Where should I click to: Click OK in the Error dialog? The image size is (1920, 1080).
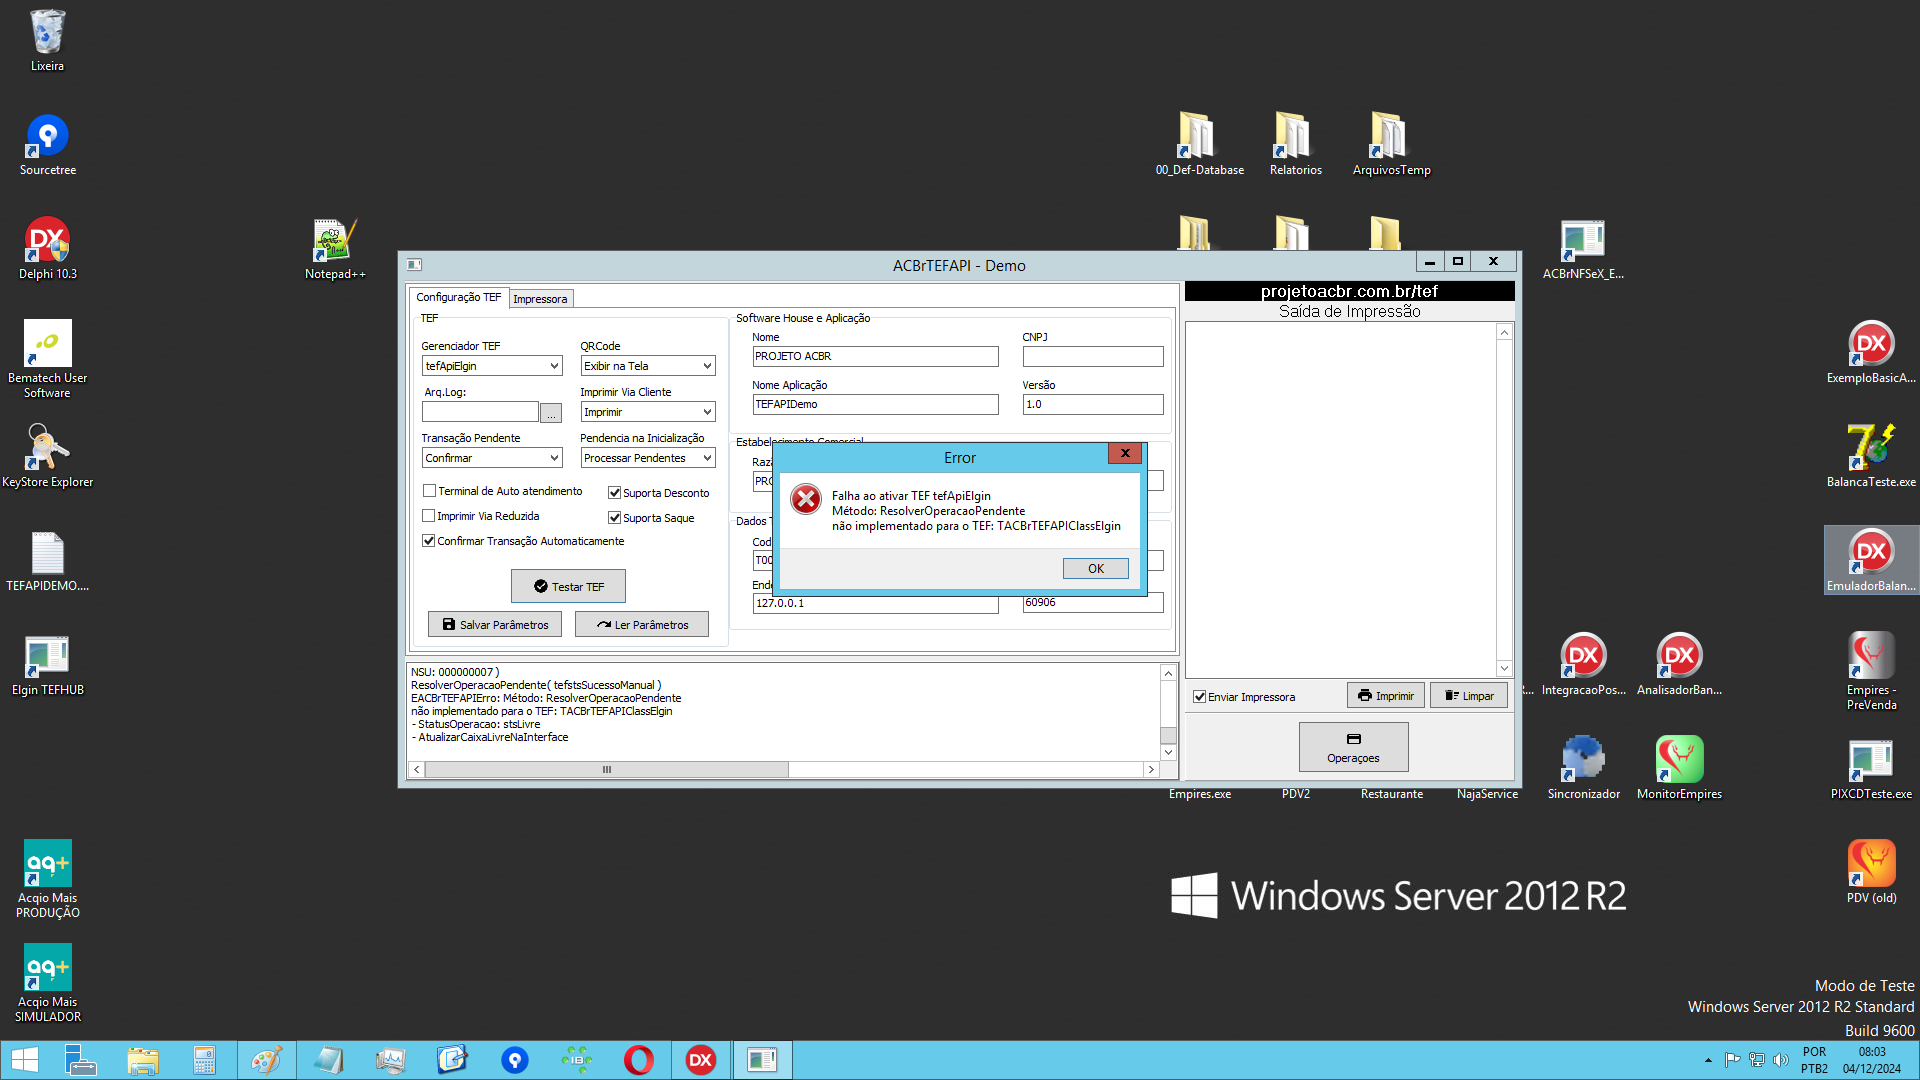1095,568
